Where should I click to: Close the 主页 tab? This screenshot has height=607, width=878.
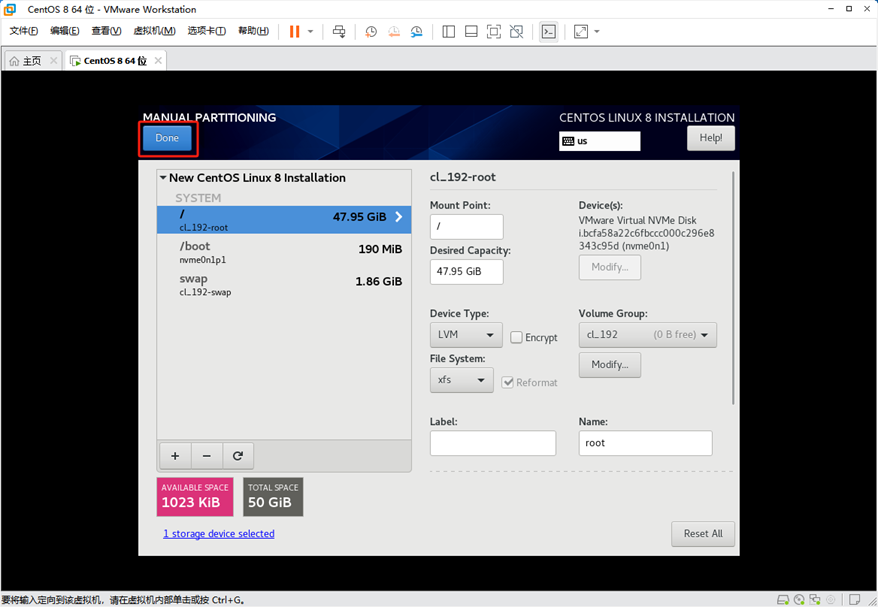[x=53, y=60]
